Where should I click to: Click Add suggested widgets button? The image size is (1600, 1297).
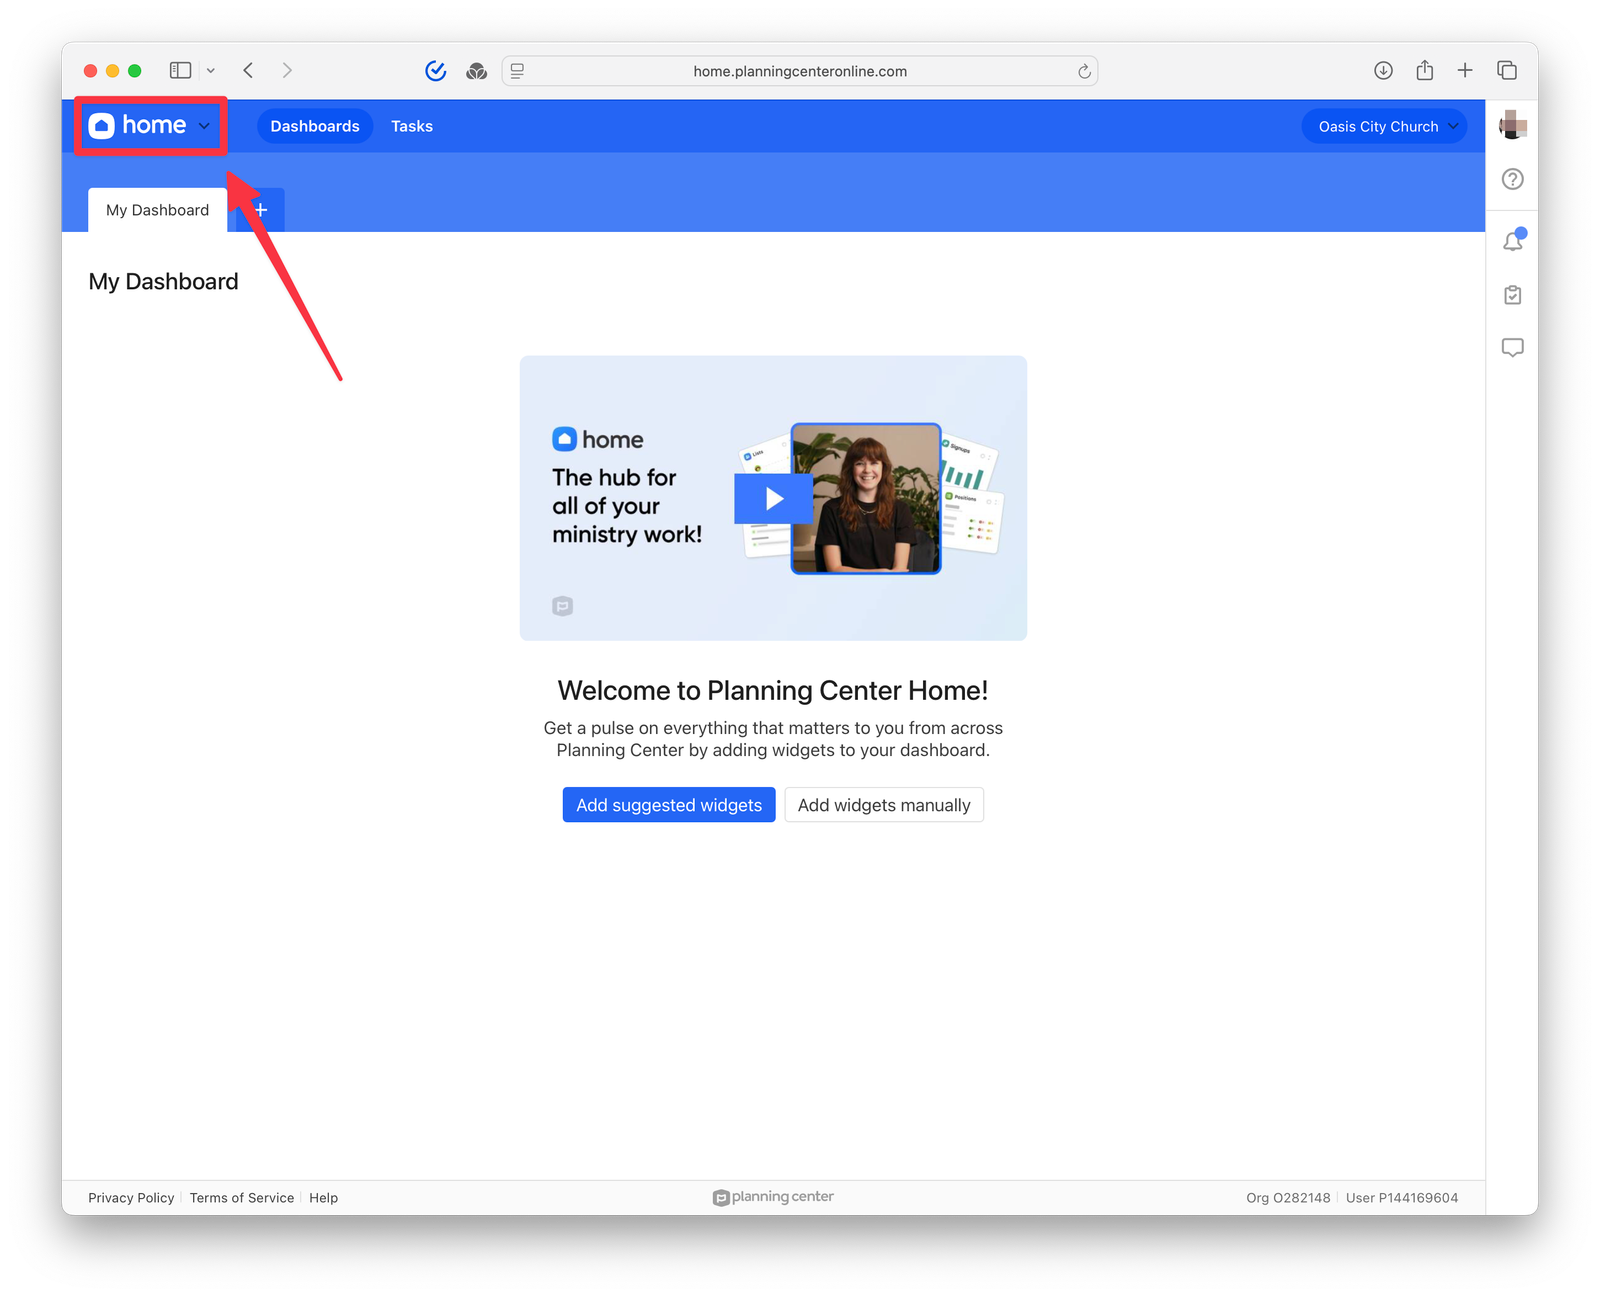[x=668, y=805]
